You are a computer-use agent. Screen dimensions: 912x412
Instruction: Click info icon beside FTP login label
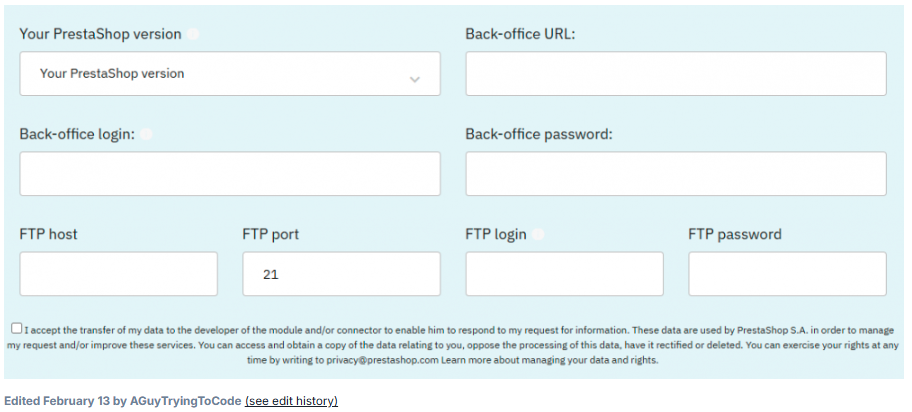[538, 235]
